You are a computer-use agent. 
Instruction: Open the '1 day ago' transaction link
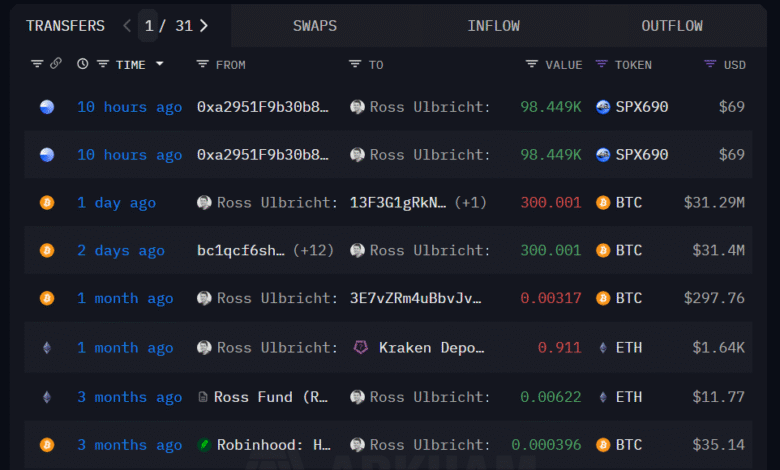coord(117,202)
